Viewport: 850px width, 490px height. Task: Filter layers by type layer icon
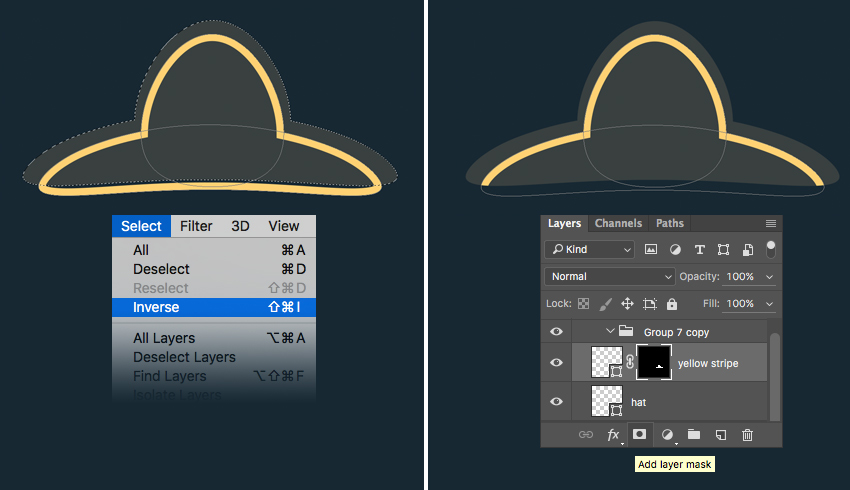699,249
